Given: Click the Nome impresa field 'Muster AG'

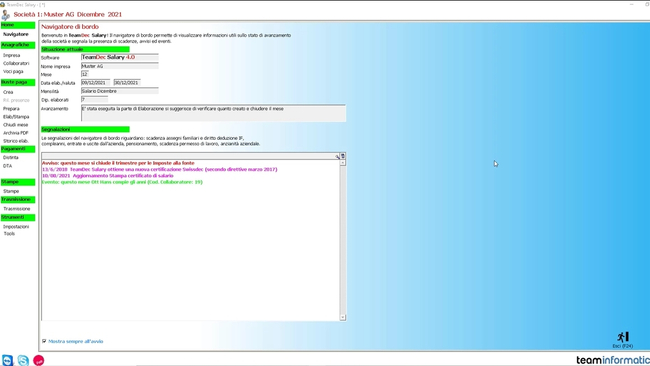Looking at the screenshot, I should click(x=120, y=66).
